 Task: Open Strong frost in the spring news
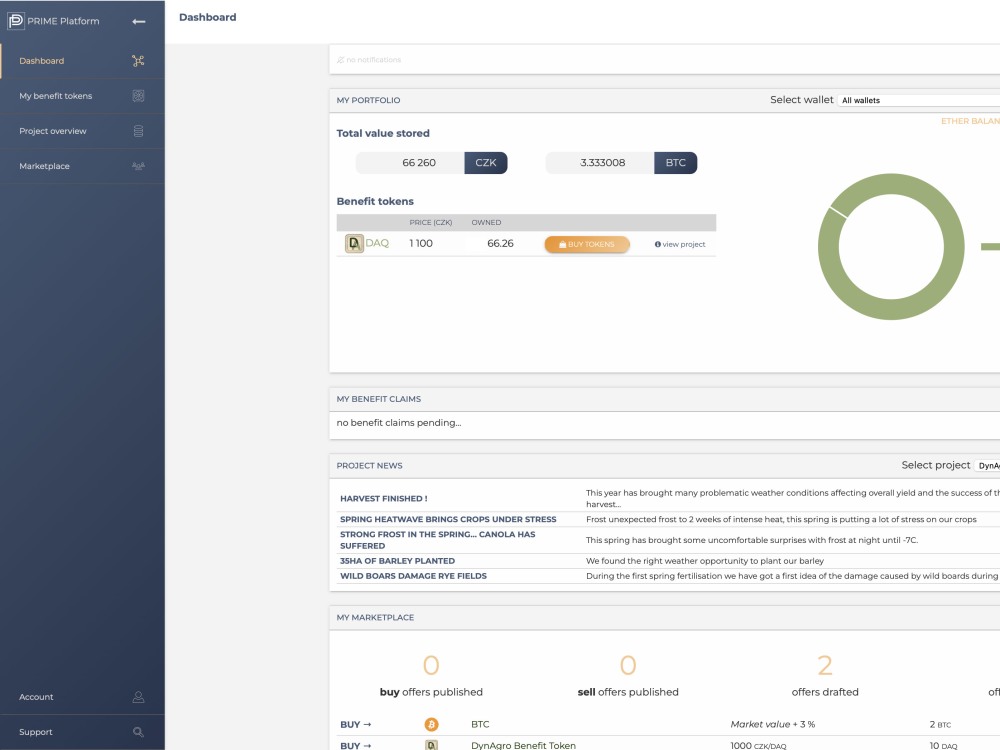(x=438, y=540)
